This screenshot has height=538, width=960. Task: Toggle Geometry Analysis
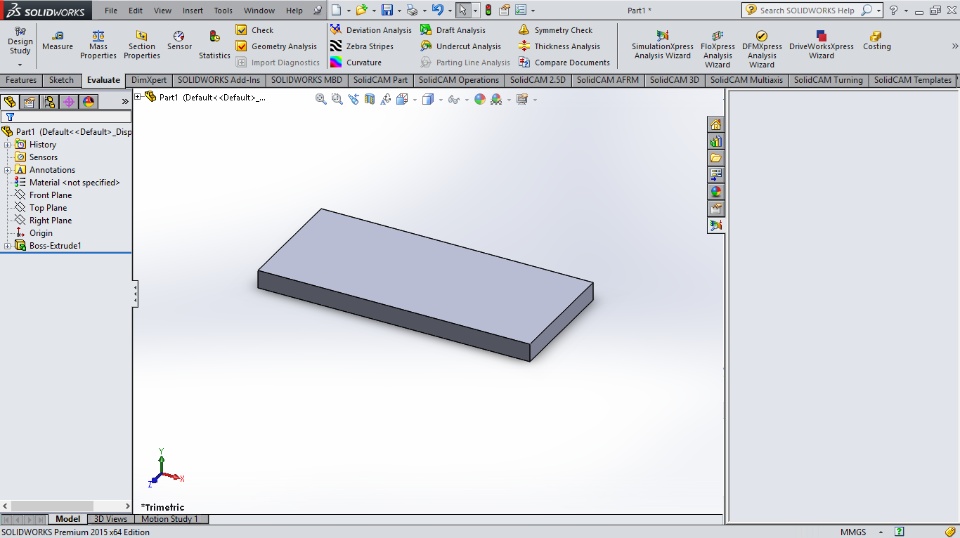[x=276, y=46]
